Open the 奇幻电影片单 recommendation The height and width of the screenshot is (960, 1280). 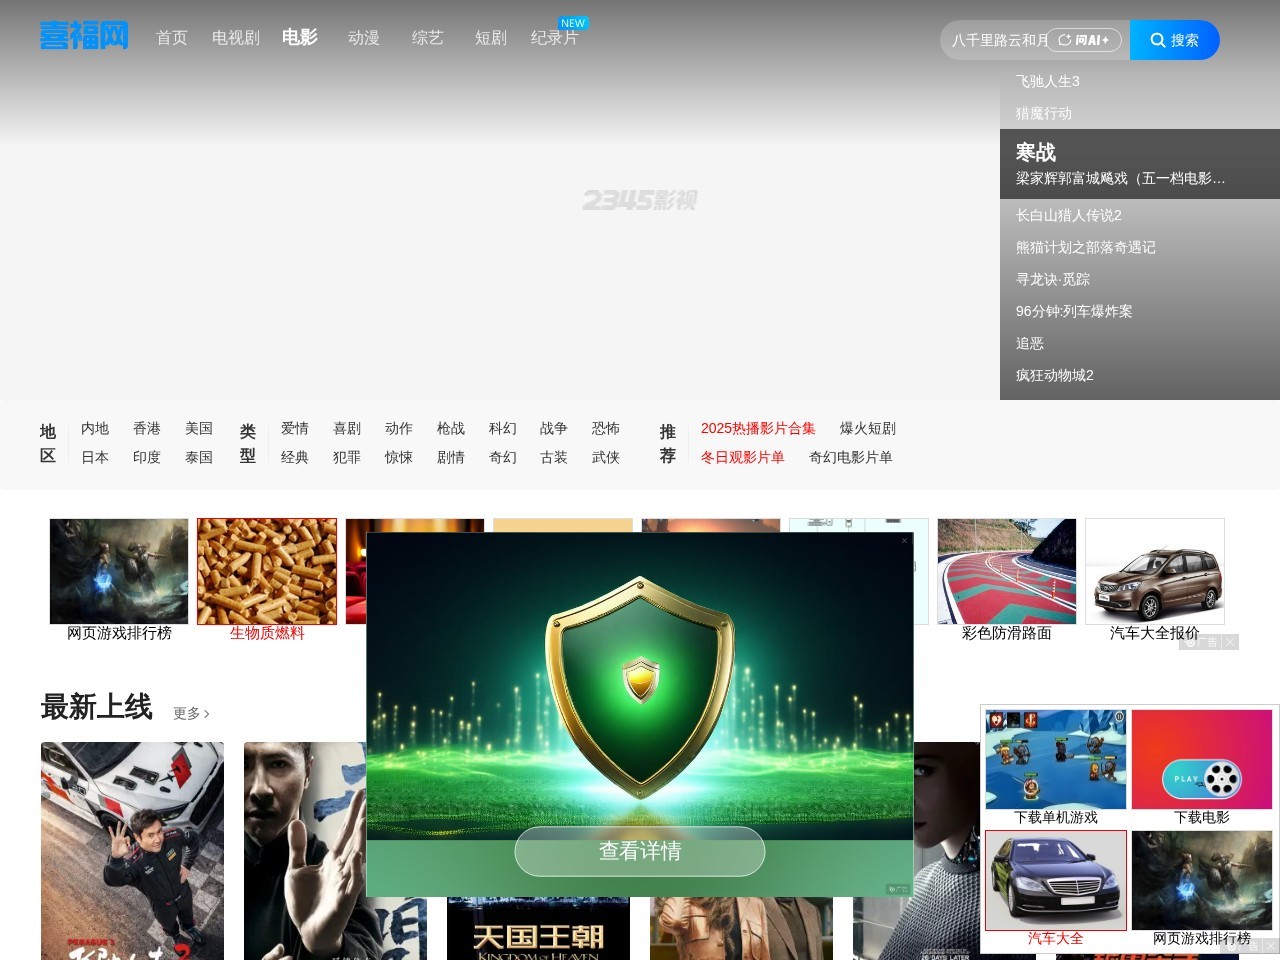pos(851,457)
